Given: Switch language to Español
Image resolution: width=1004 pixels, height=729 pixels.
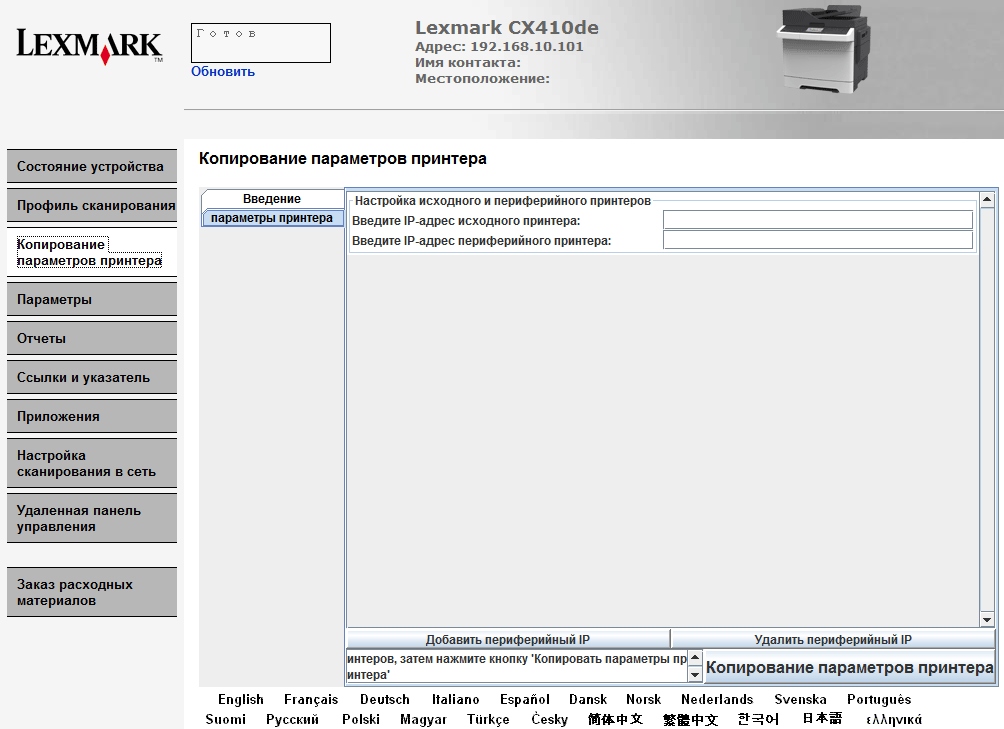Looking at the screenshot, I should click(525, 700).
